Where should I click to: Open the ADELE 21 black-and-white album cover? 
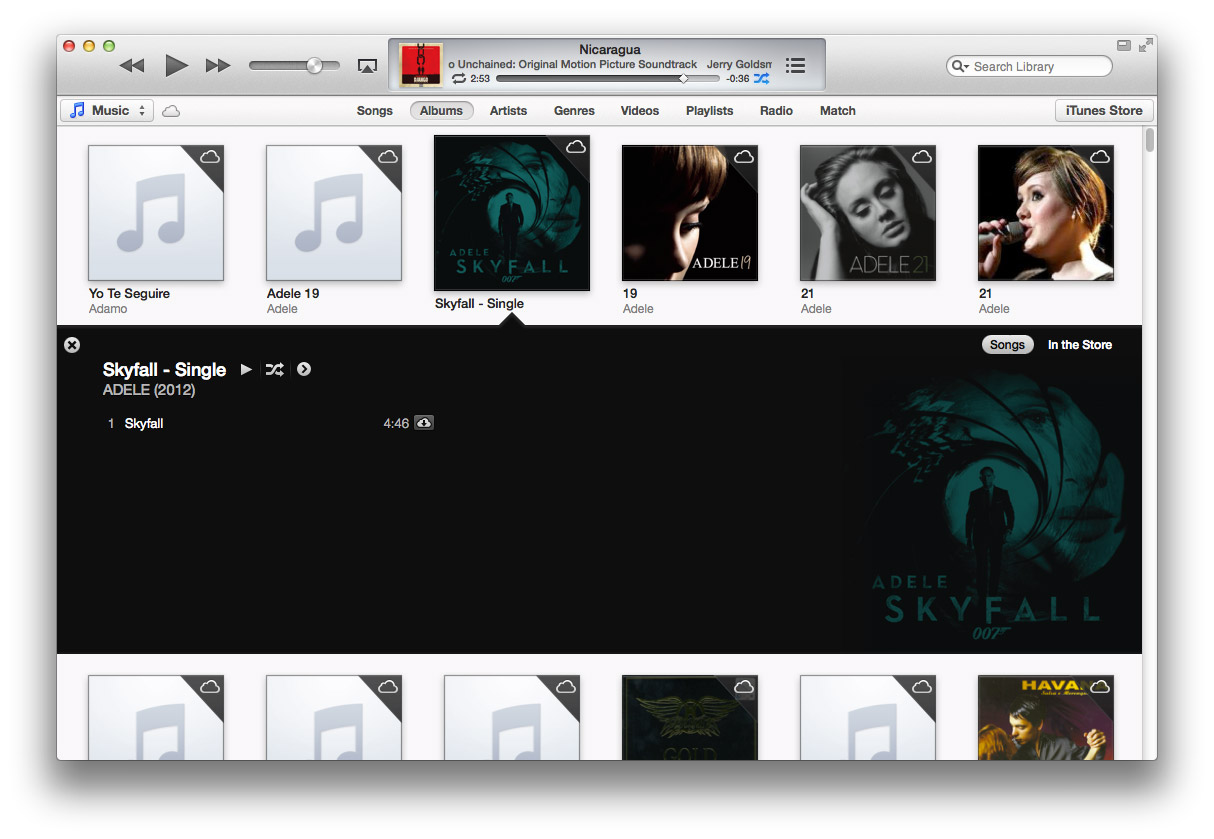[x=868, y=213]
